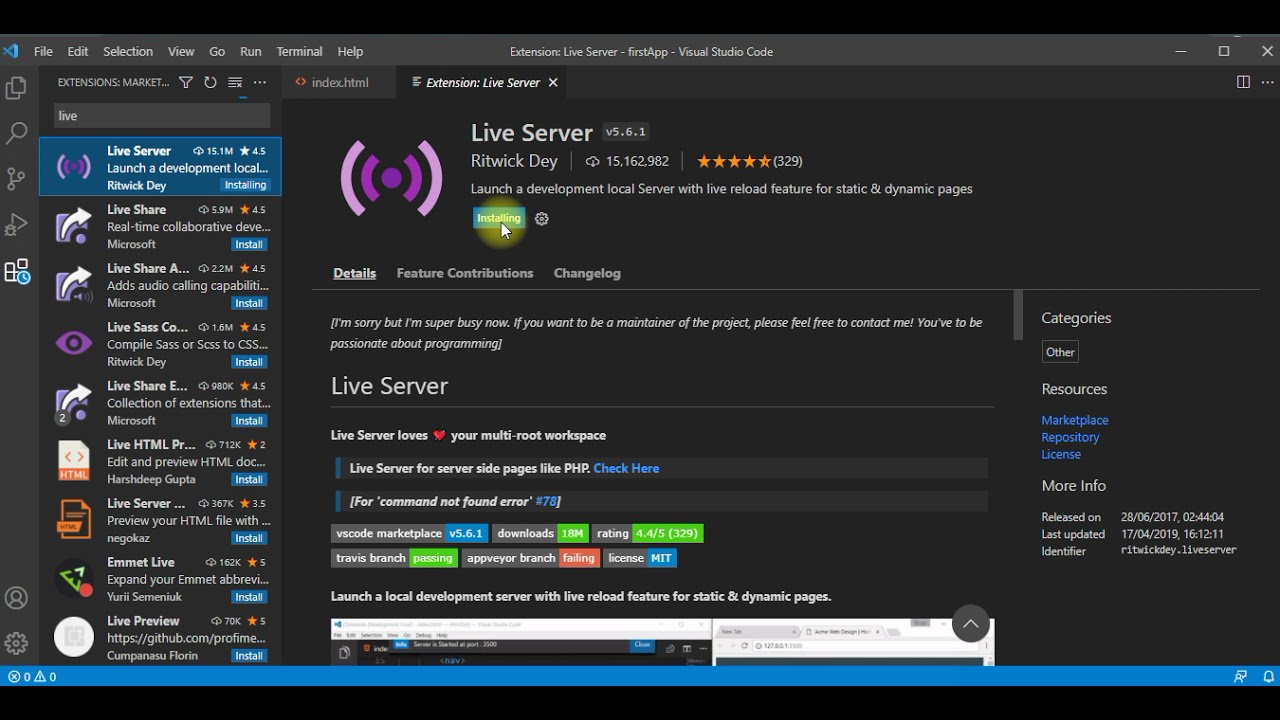Open the File menu

click(x=43, y=51)
